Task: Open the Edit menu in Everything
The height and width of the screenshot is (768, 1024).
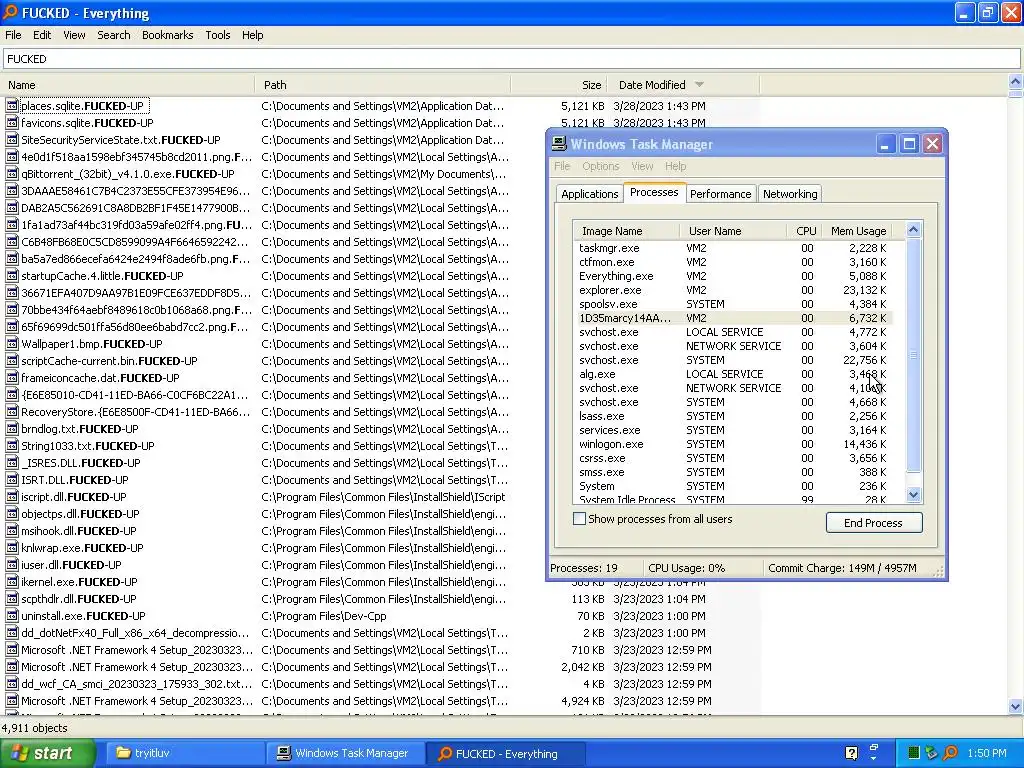Action: (x=42, y=35)
